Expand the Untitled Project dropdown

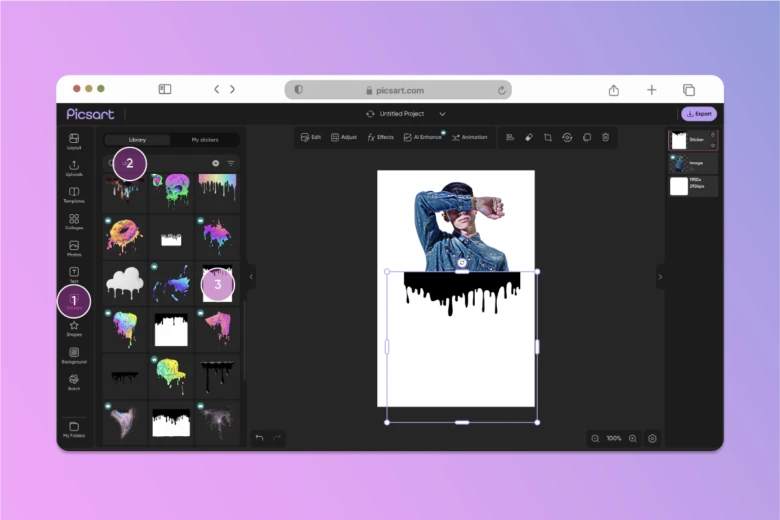click(x=442, y=114)
